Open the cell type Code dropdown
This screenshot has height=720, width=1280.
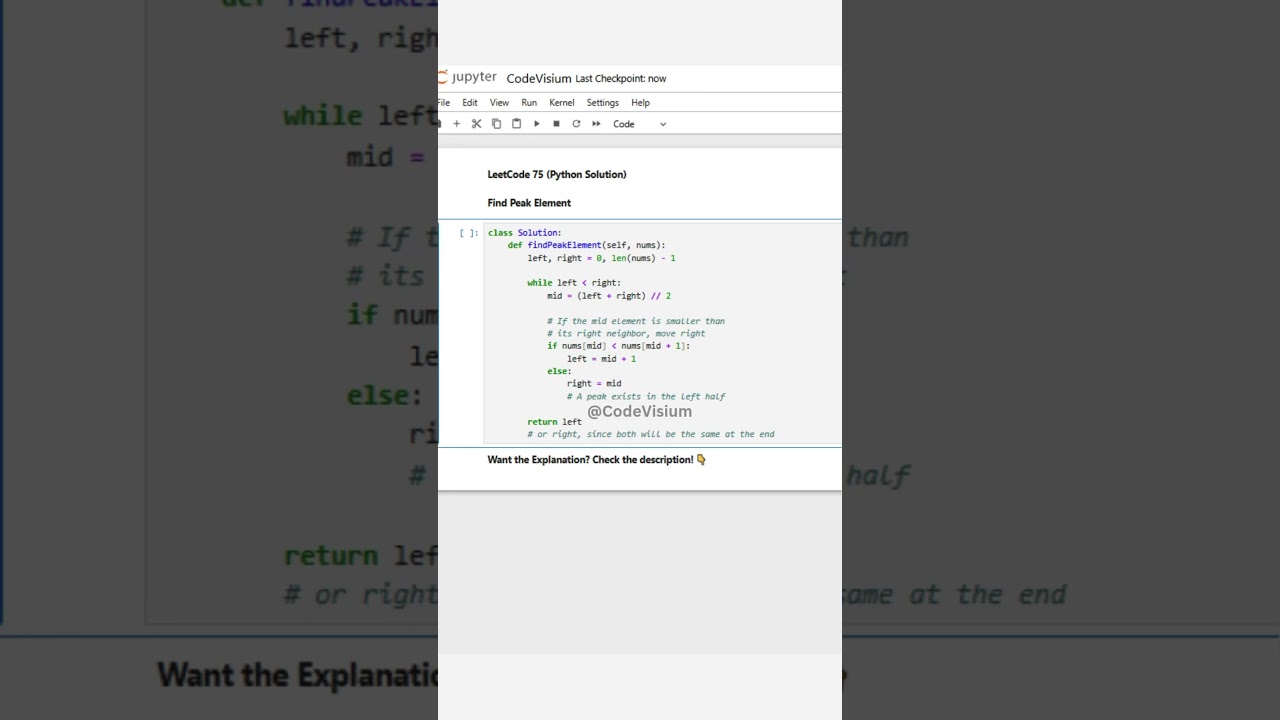click(x=640, y=124)
